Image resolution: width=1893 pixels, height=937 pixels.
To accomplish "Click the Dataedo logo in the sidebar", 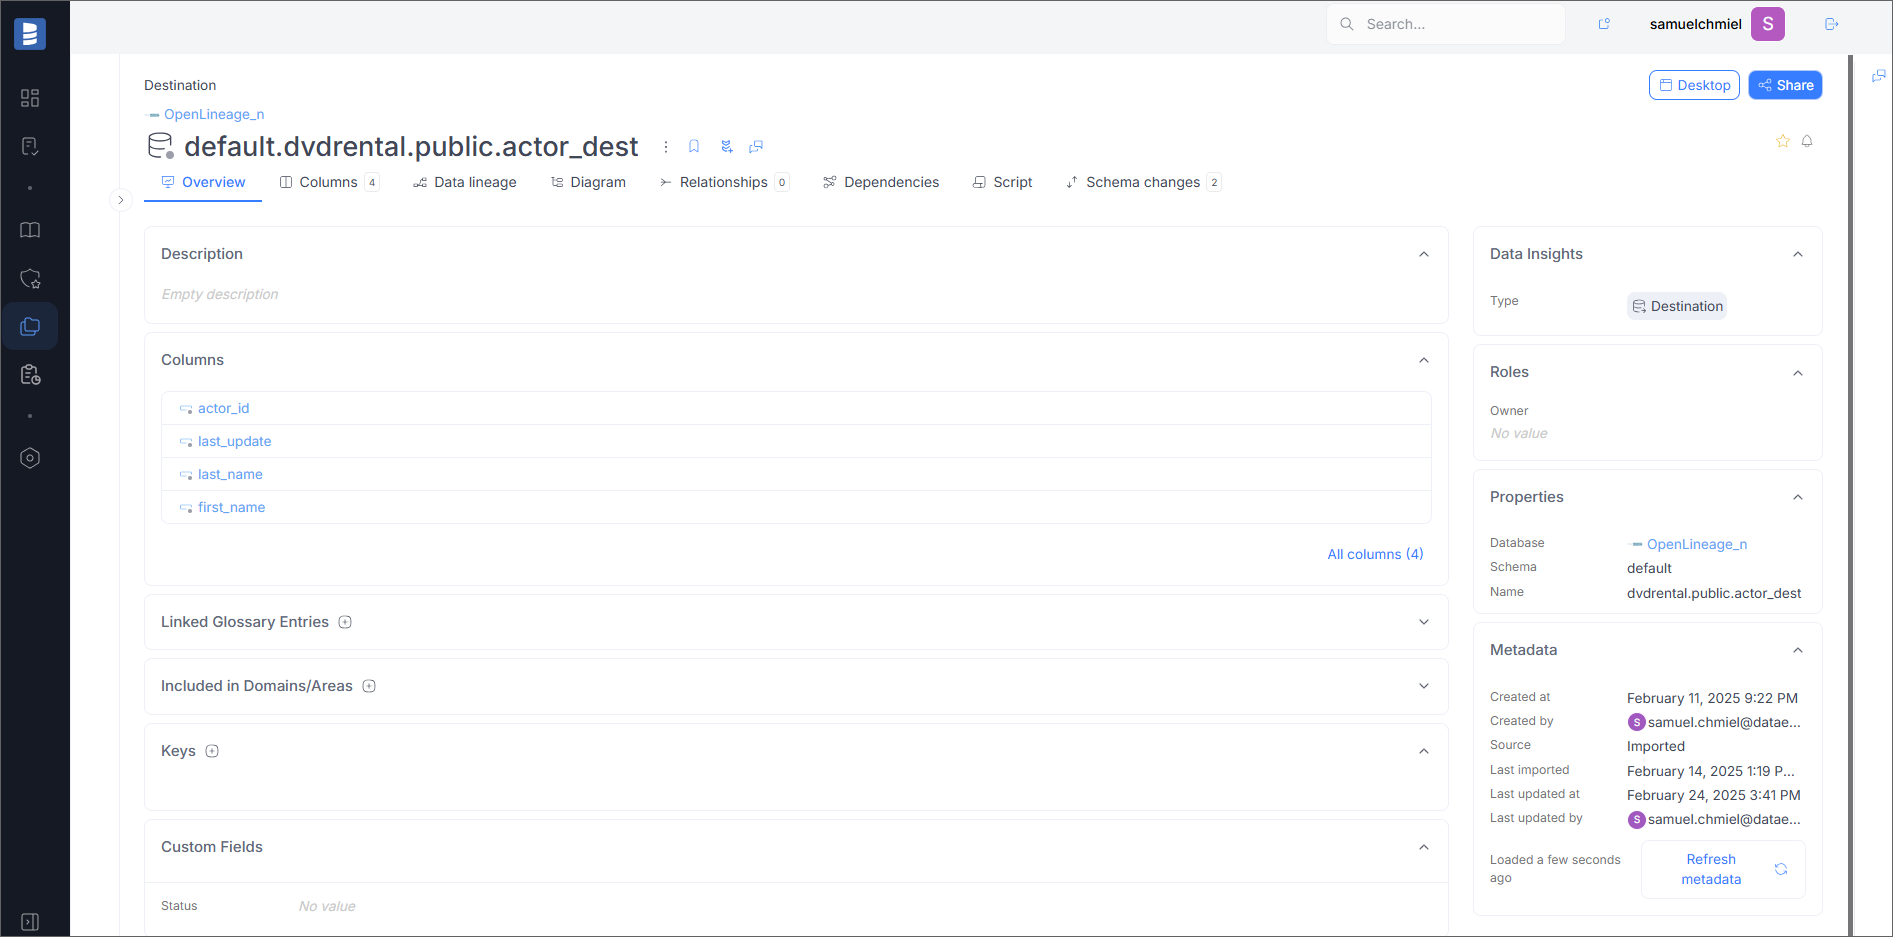I will (x=30, y=34).
